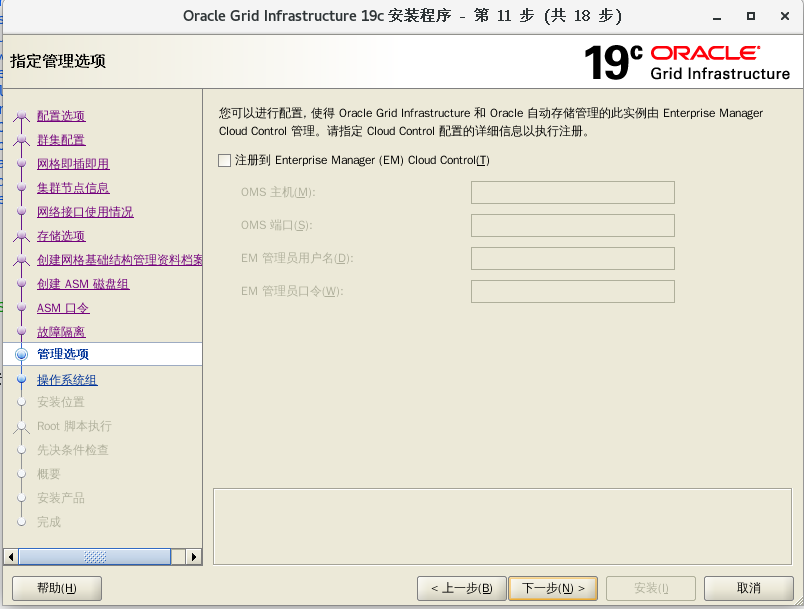Click step marker icon beside 创建 ASM 磁盘组
Image resolution: width=804 pixels, height=609 pixels.
(22, 283)
